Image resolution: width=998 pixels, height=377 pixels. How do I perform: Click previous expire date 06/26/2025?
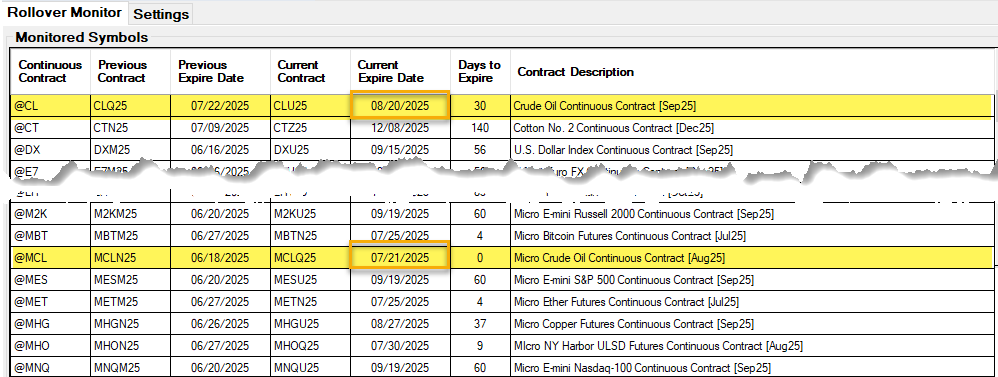(x=220, y=324)
